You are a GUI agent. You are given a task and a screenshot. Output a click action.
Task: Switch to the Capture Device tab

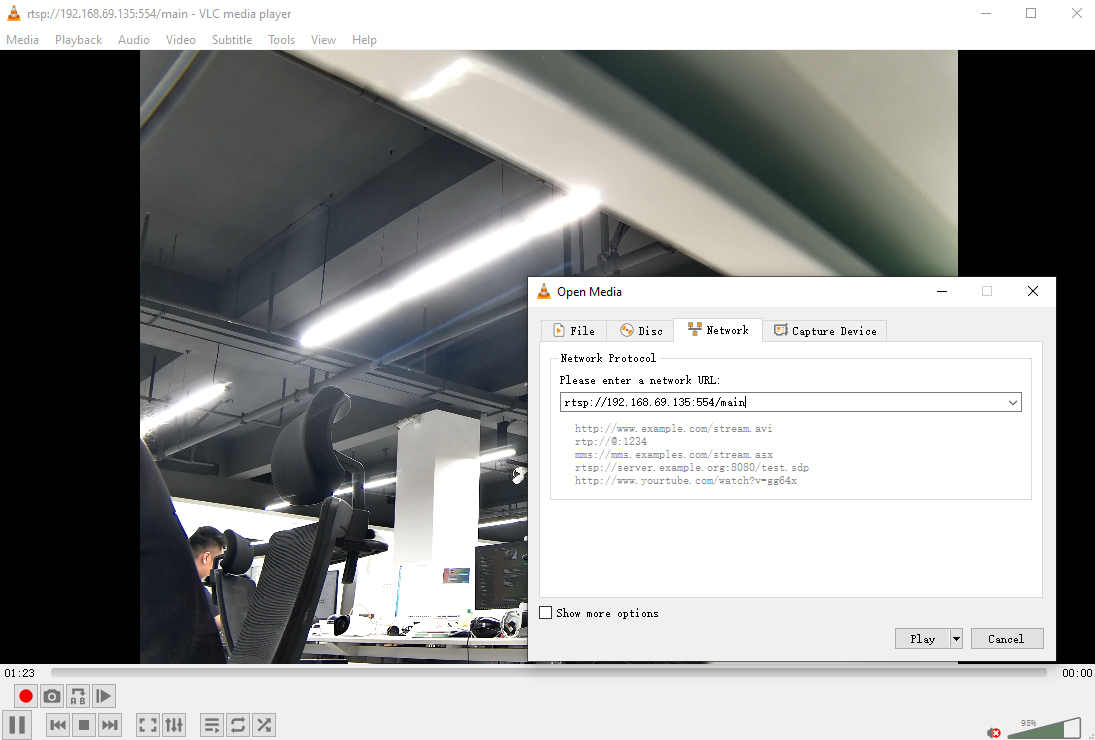(825, 331)
